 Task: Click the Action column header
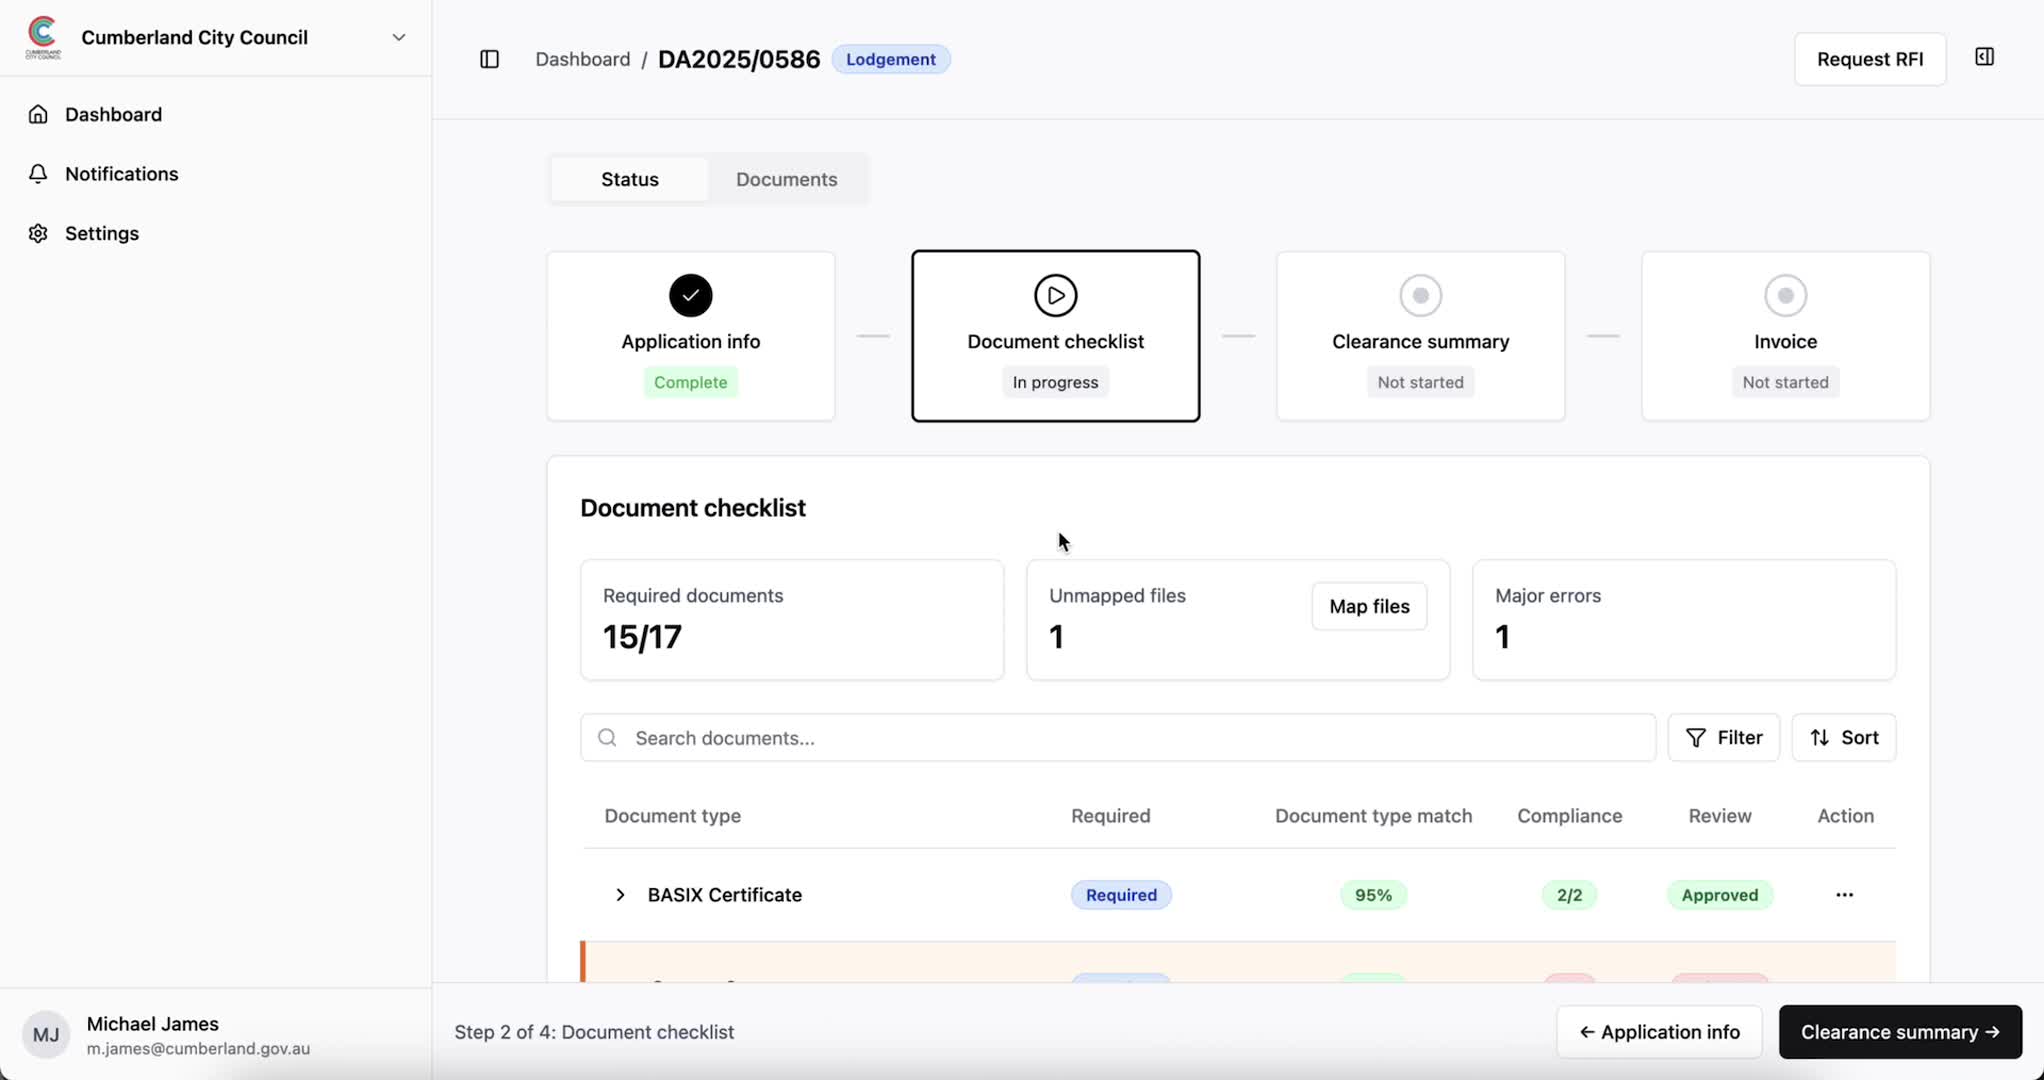click(x=1846, y=816)
